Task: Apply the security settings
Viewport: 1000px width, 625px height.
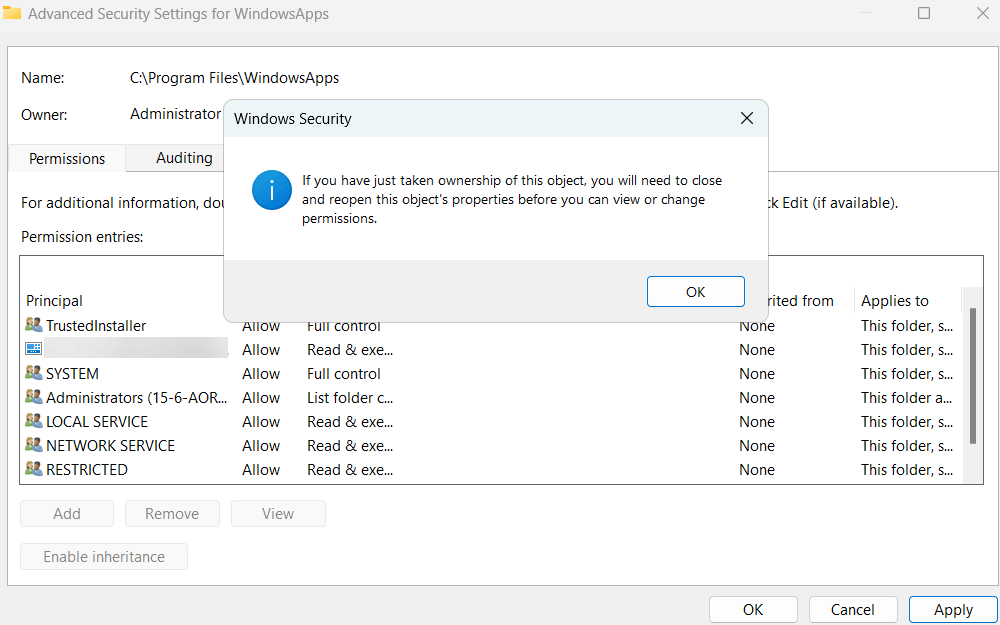Action: point(953,610)
